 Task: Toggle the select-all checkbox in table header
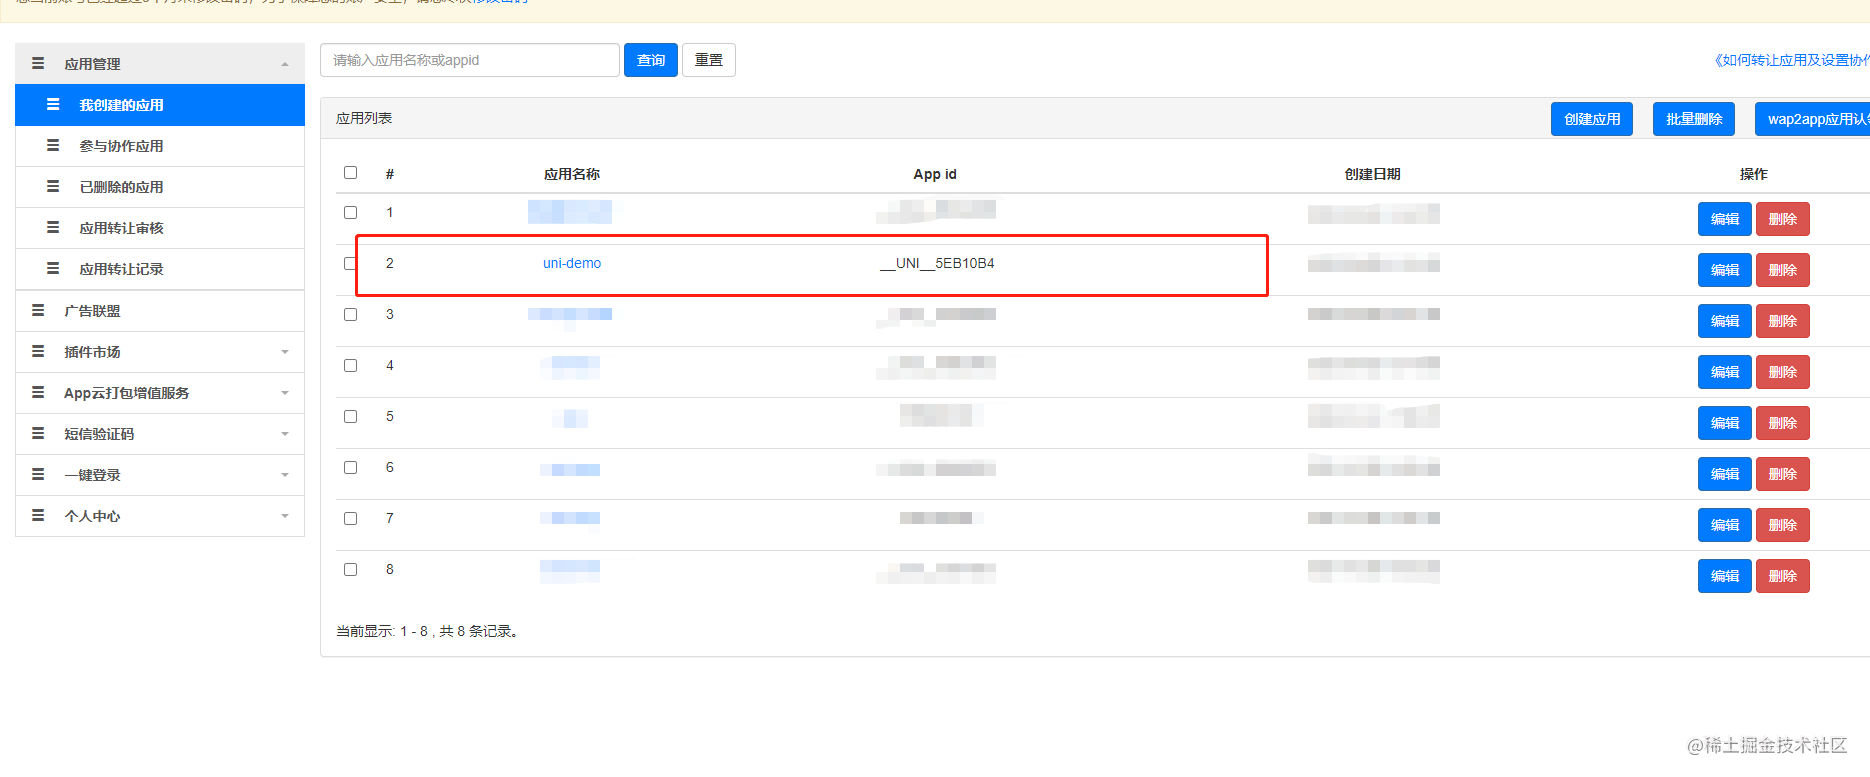point(350,172)
